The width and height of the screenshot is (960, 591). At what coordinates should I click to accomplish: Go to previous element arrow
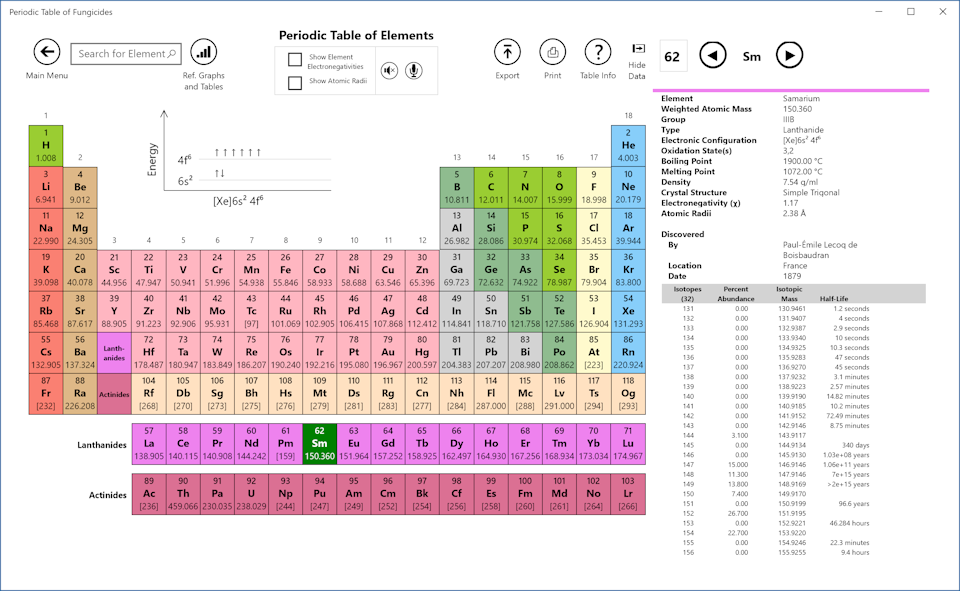click(x=712, y=57)
